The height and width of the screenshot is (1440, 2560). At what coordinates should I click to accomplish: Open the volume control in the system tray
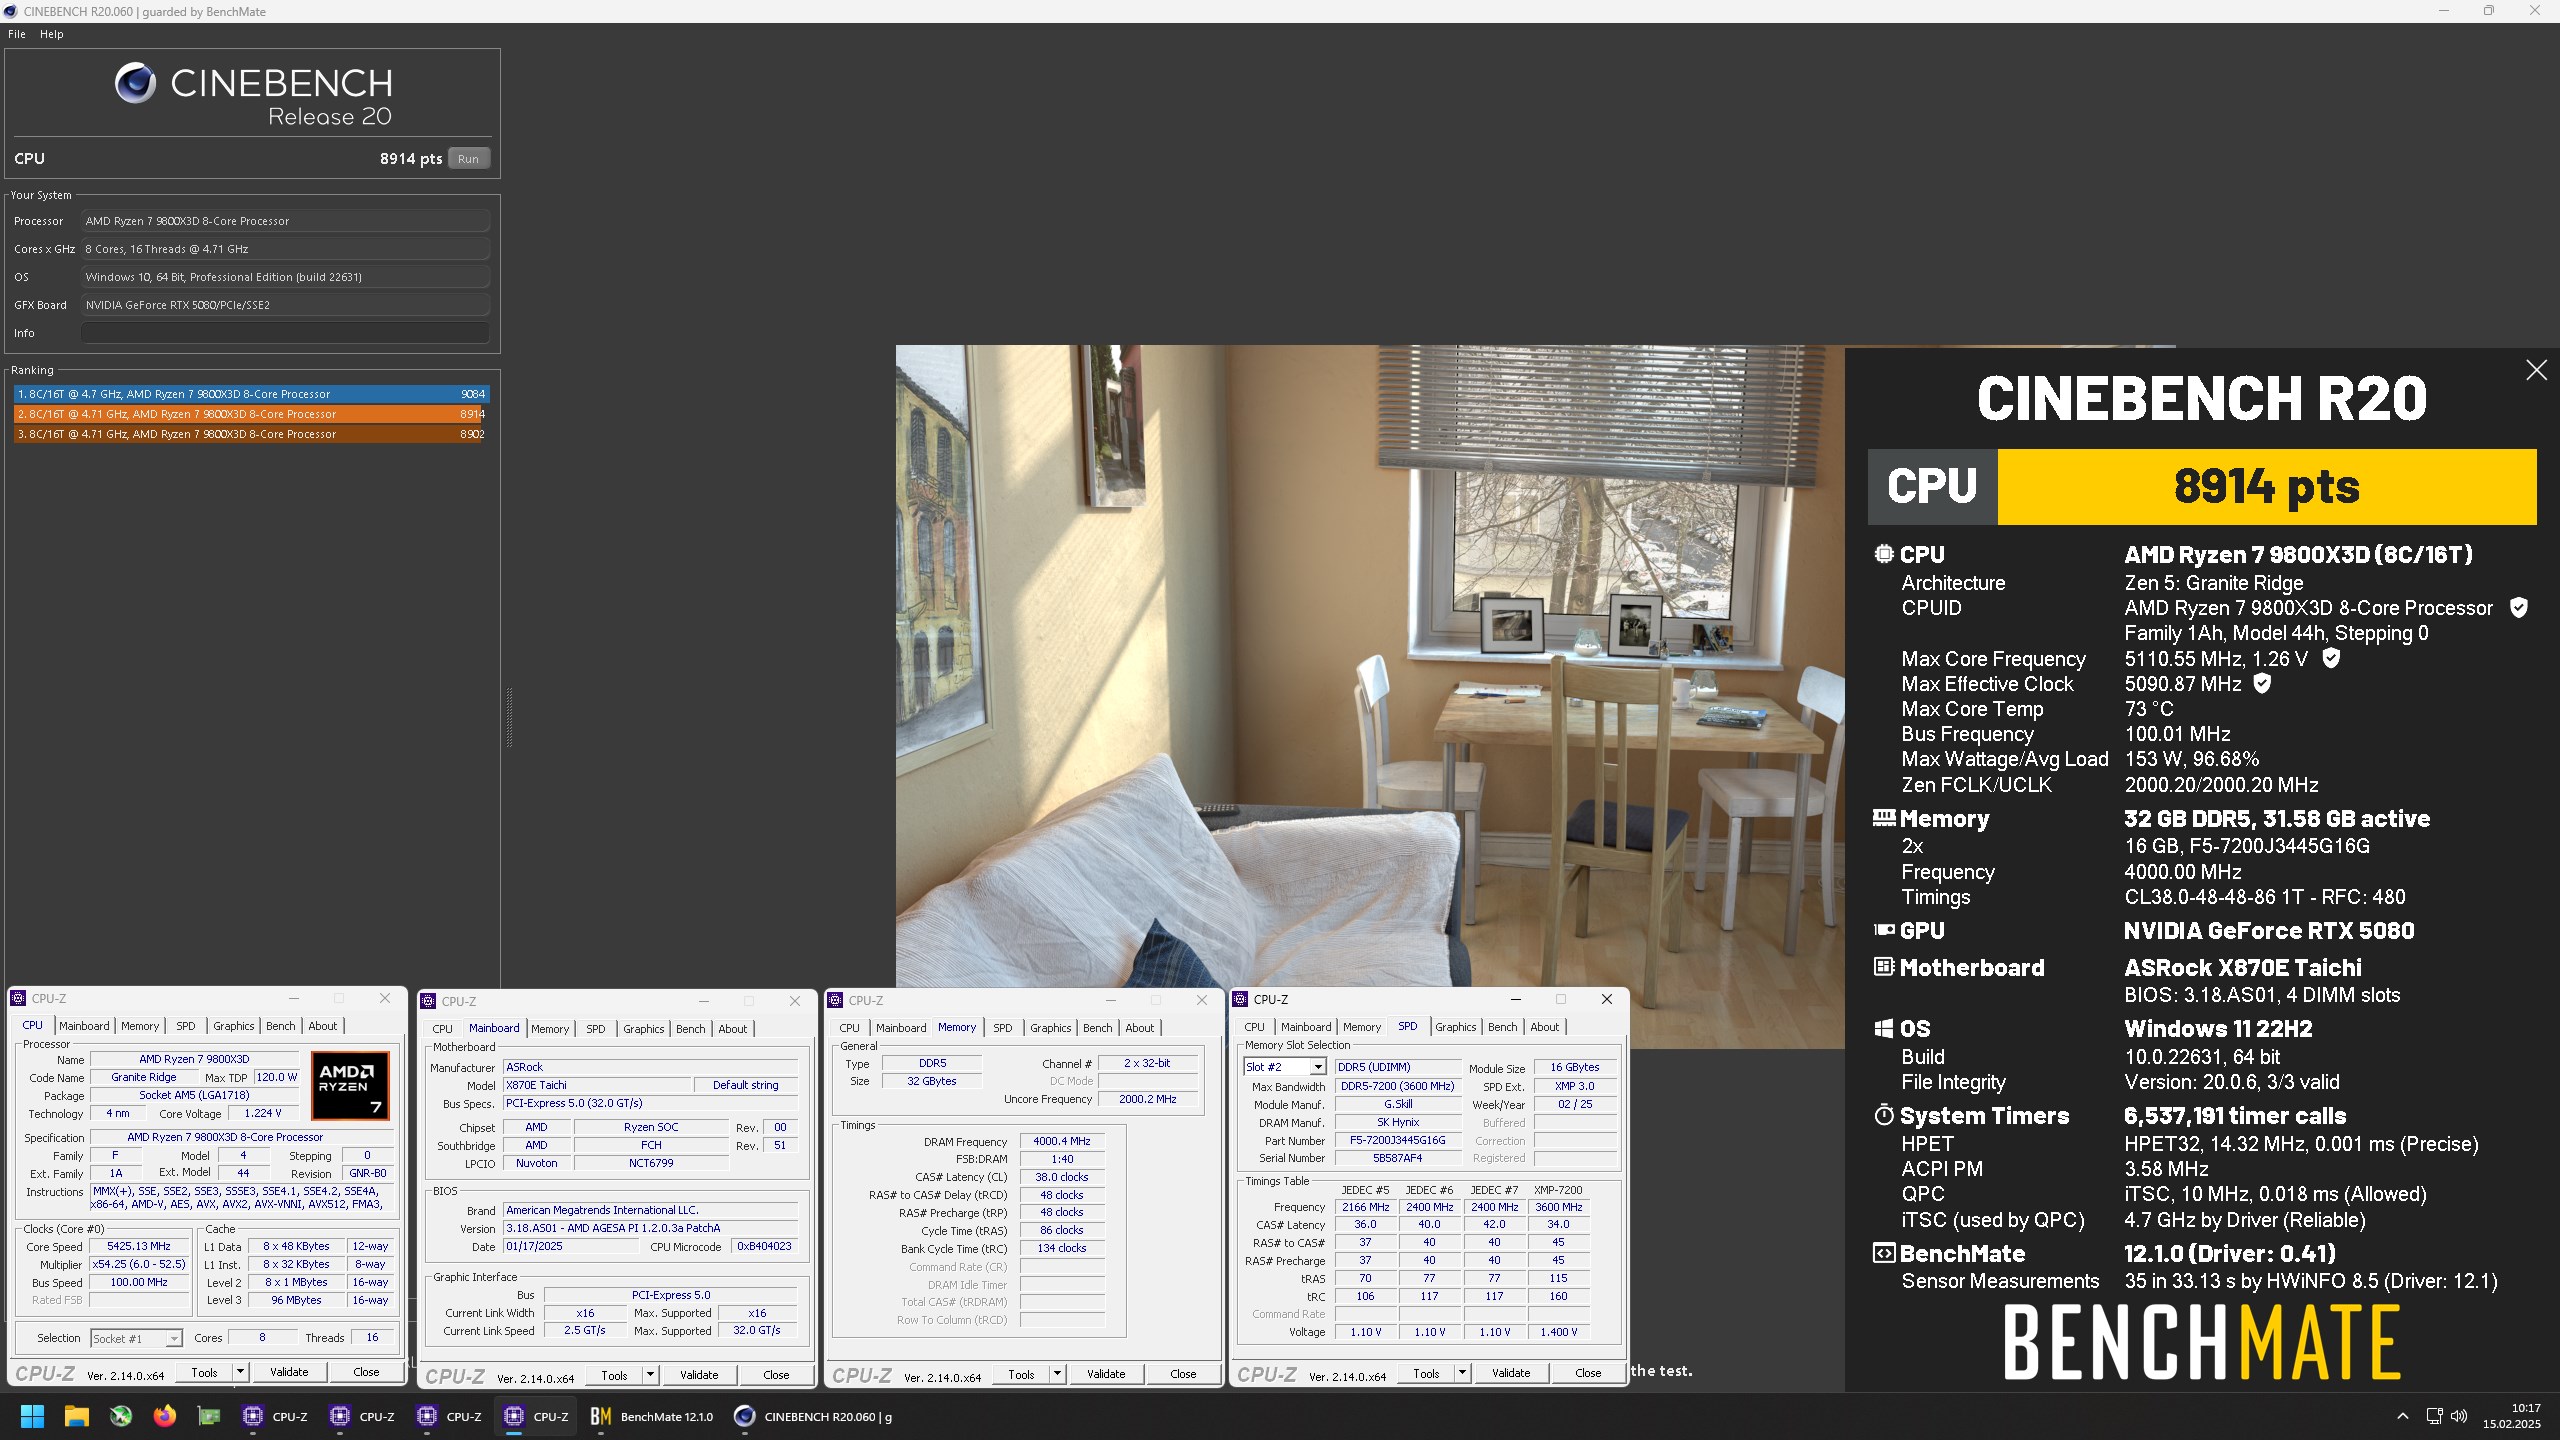[2459, 1417]
